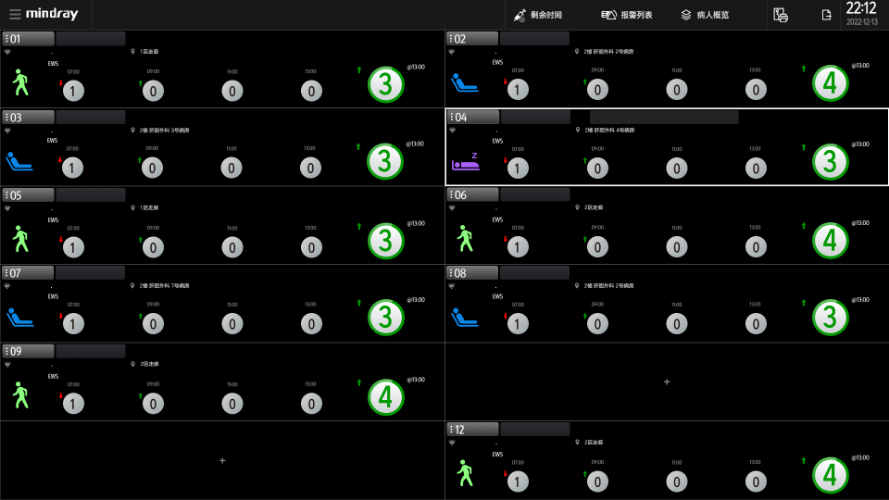Click the walking patient icon in bed 09

[x=21, y=394]
